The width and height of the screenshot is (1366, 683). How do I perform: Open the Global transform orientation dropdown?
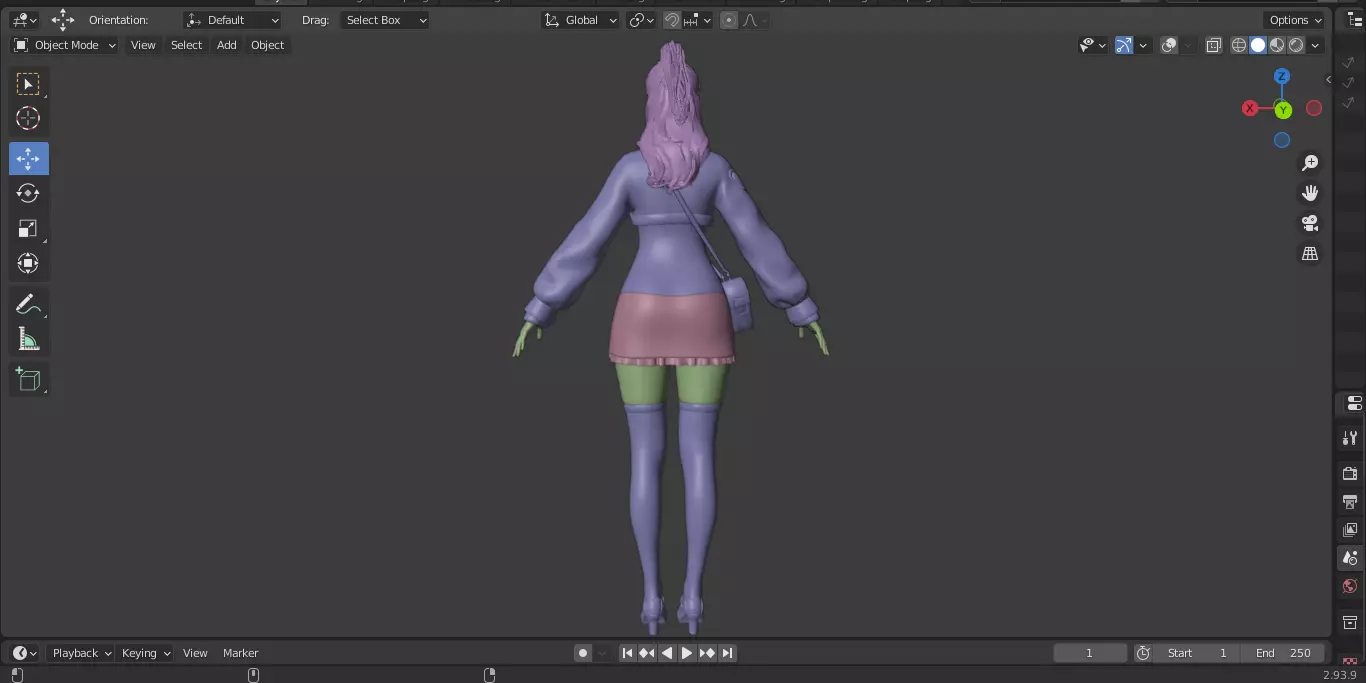pos(580,20)
